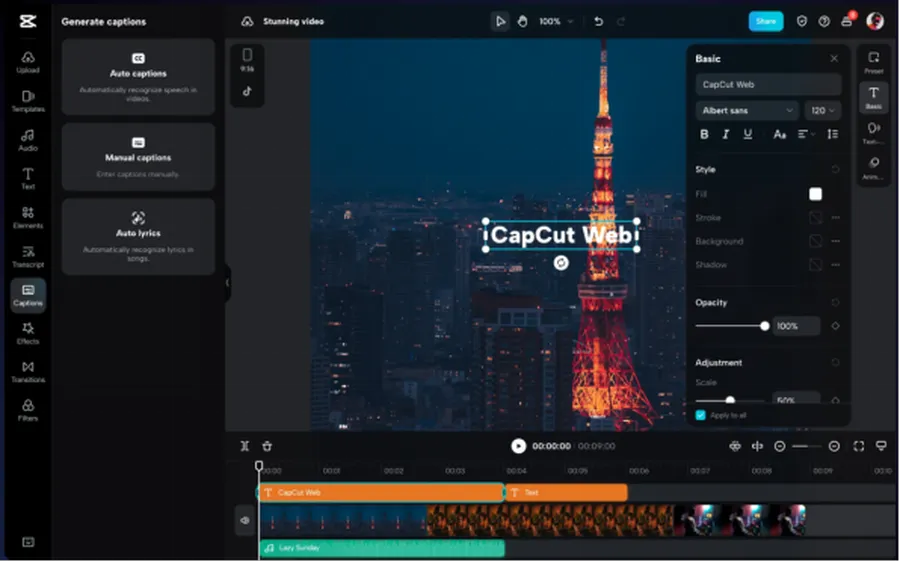Click the white Fill color swatch

[x=815, y=194]
